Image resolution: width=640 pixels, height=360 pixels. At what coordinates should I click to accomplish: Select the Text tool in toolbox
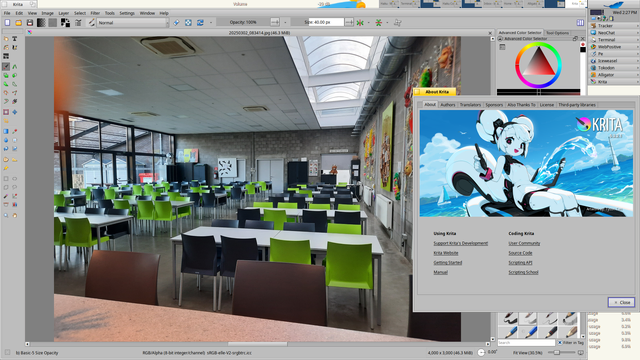coord(15,39)
